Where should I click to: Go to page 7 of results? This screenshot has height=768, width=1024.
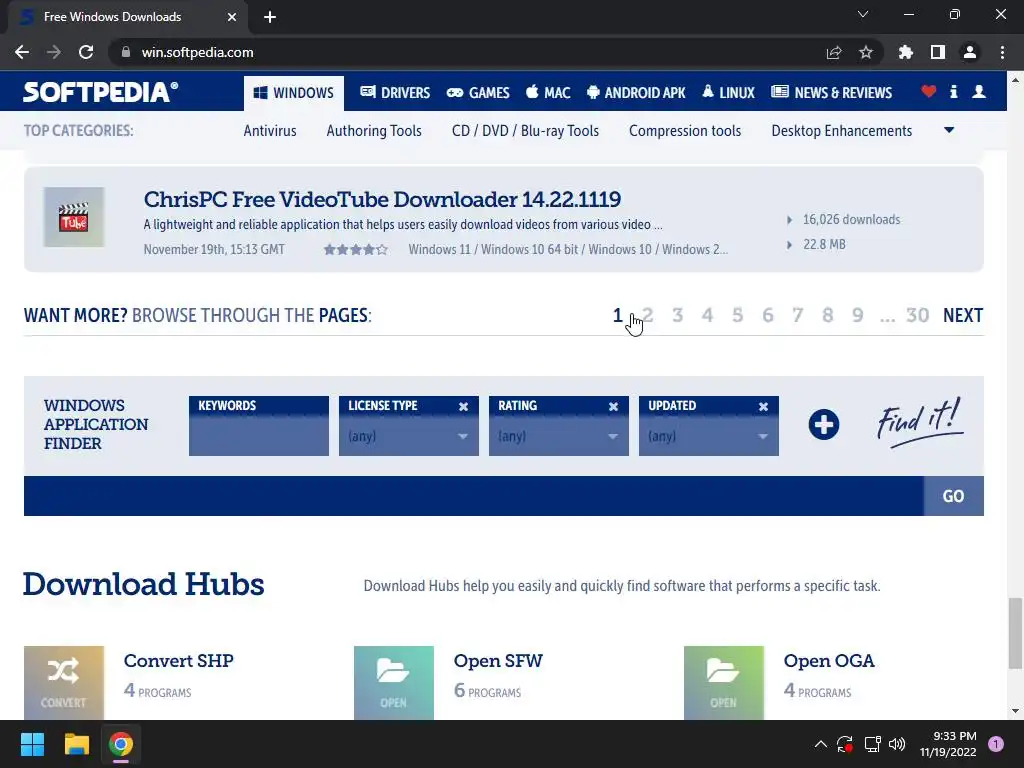click(x=797, y=315)
